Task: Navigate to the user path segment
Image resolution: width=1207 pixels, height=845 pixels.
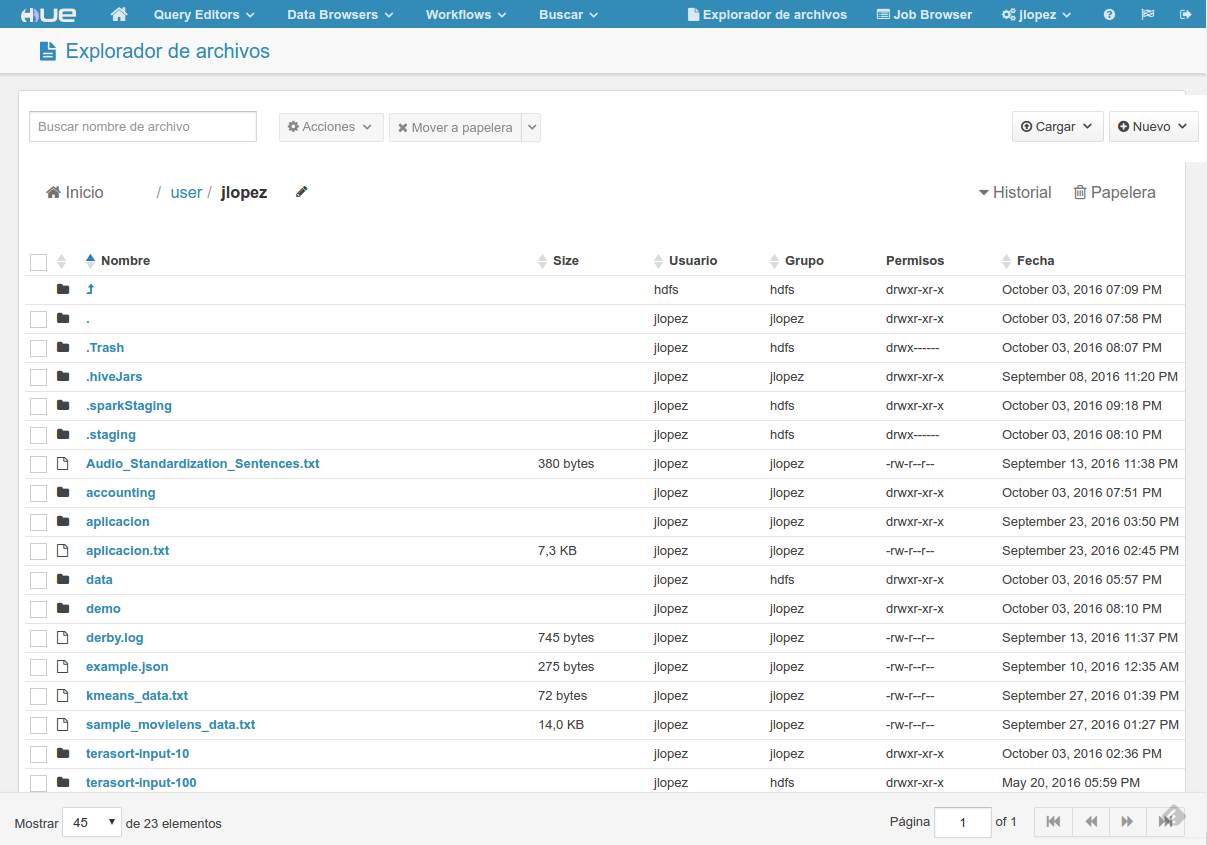Action: coord(186,192)
